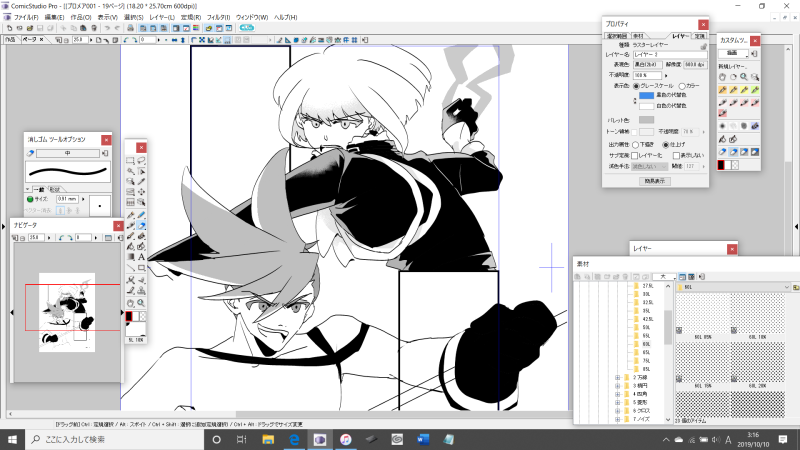Image resolution: width=800 pixels, height=450 pixels.
Task: Open the 編集(E) menu
Action: click(55, 17)
